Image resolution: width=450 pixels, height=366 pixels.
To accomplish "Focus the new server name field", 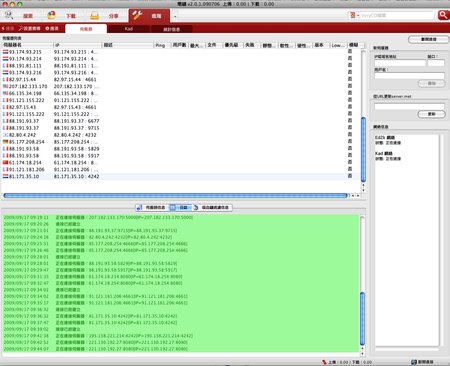I will click(x=409, y=76).
